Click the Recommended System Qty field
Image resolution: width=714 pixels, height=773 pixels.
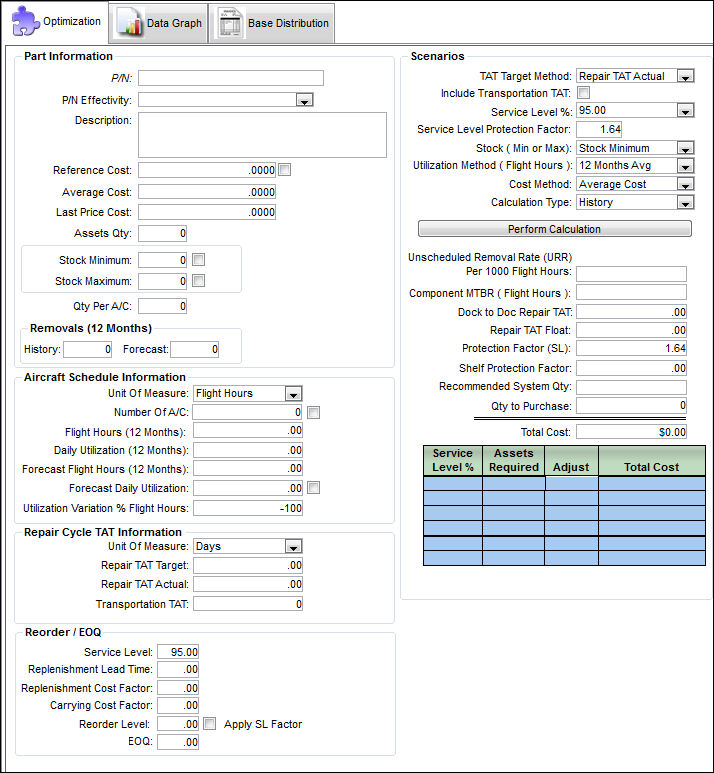pyautogui.click(x=631, y=387)
